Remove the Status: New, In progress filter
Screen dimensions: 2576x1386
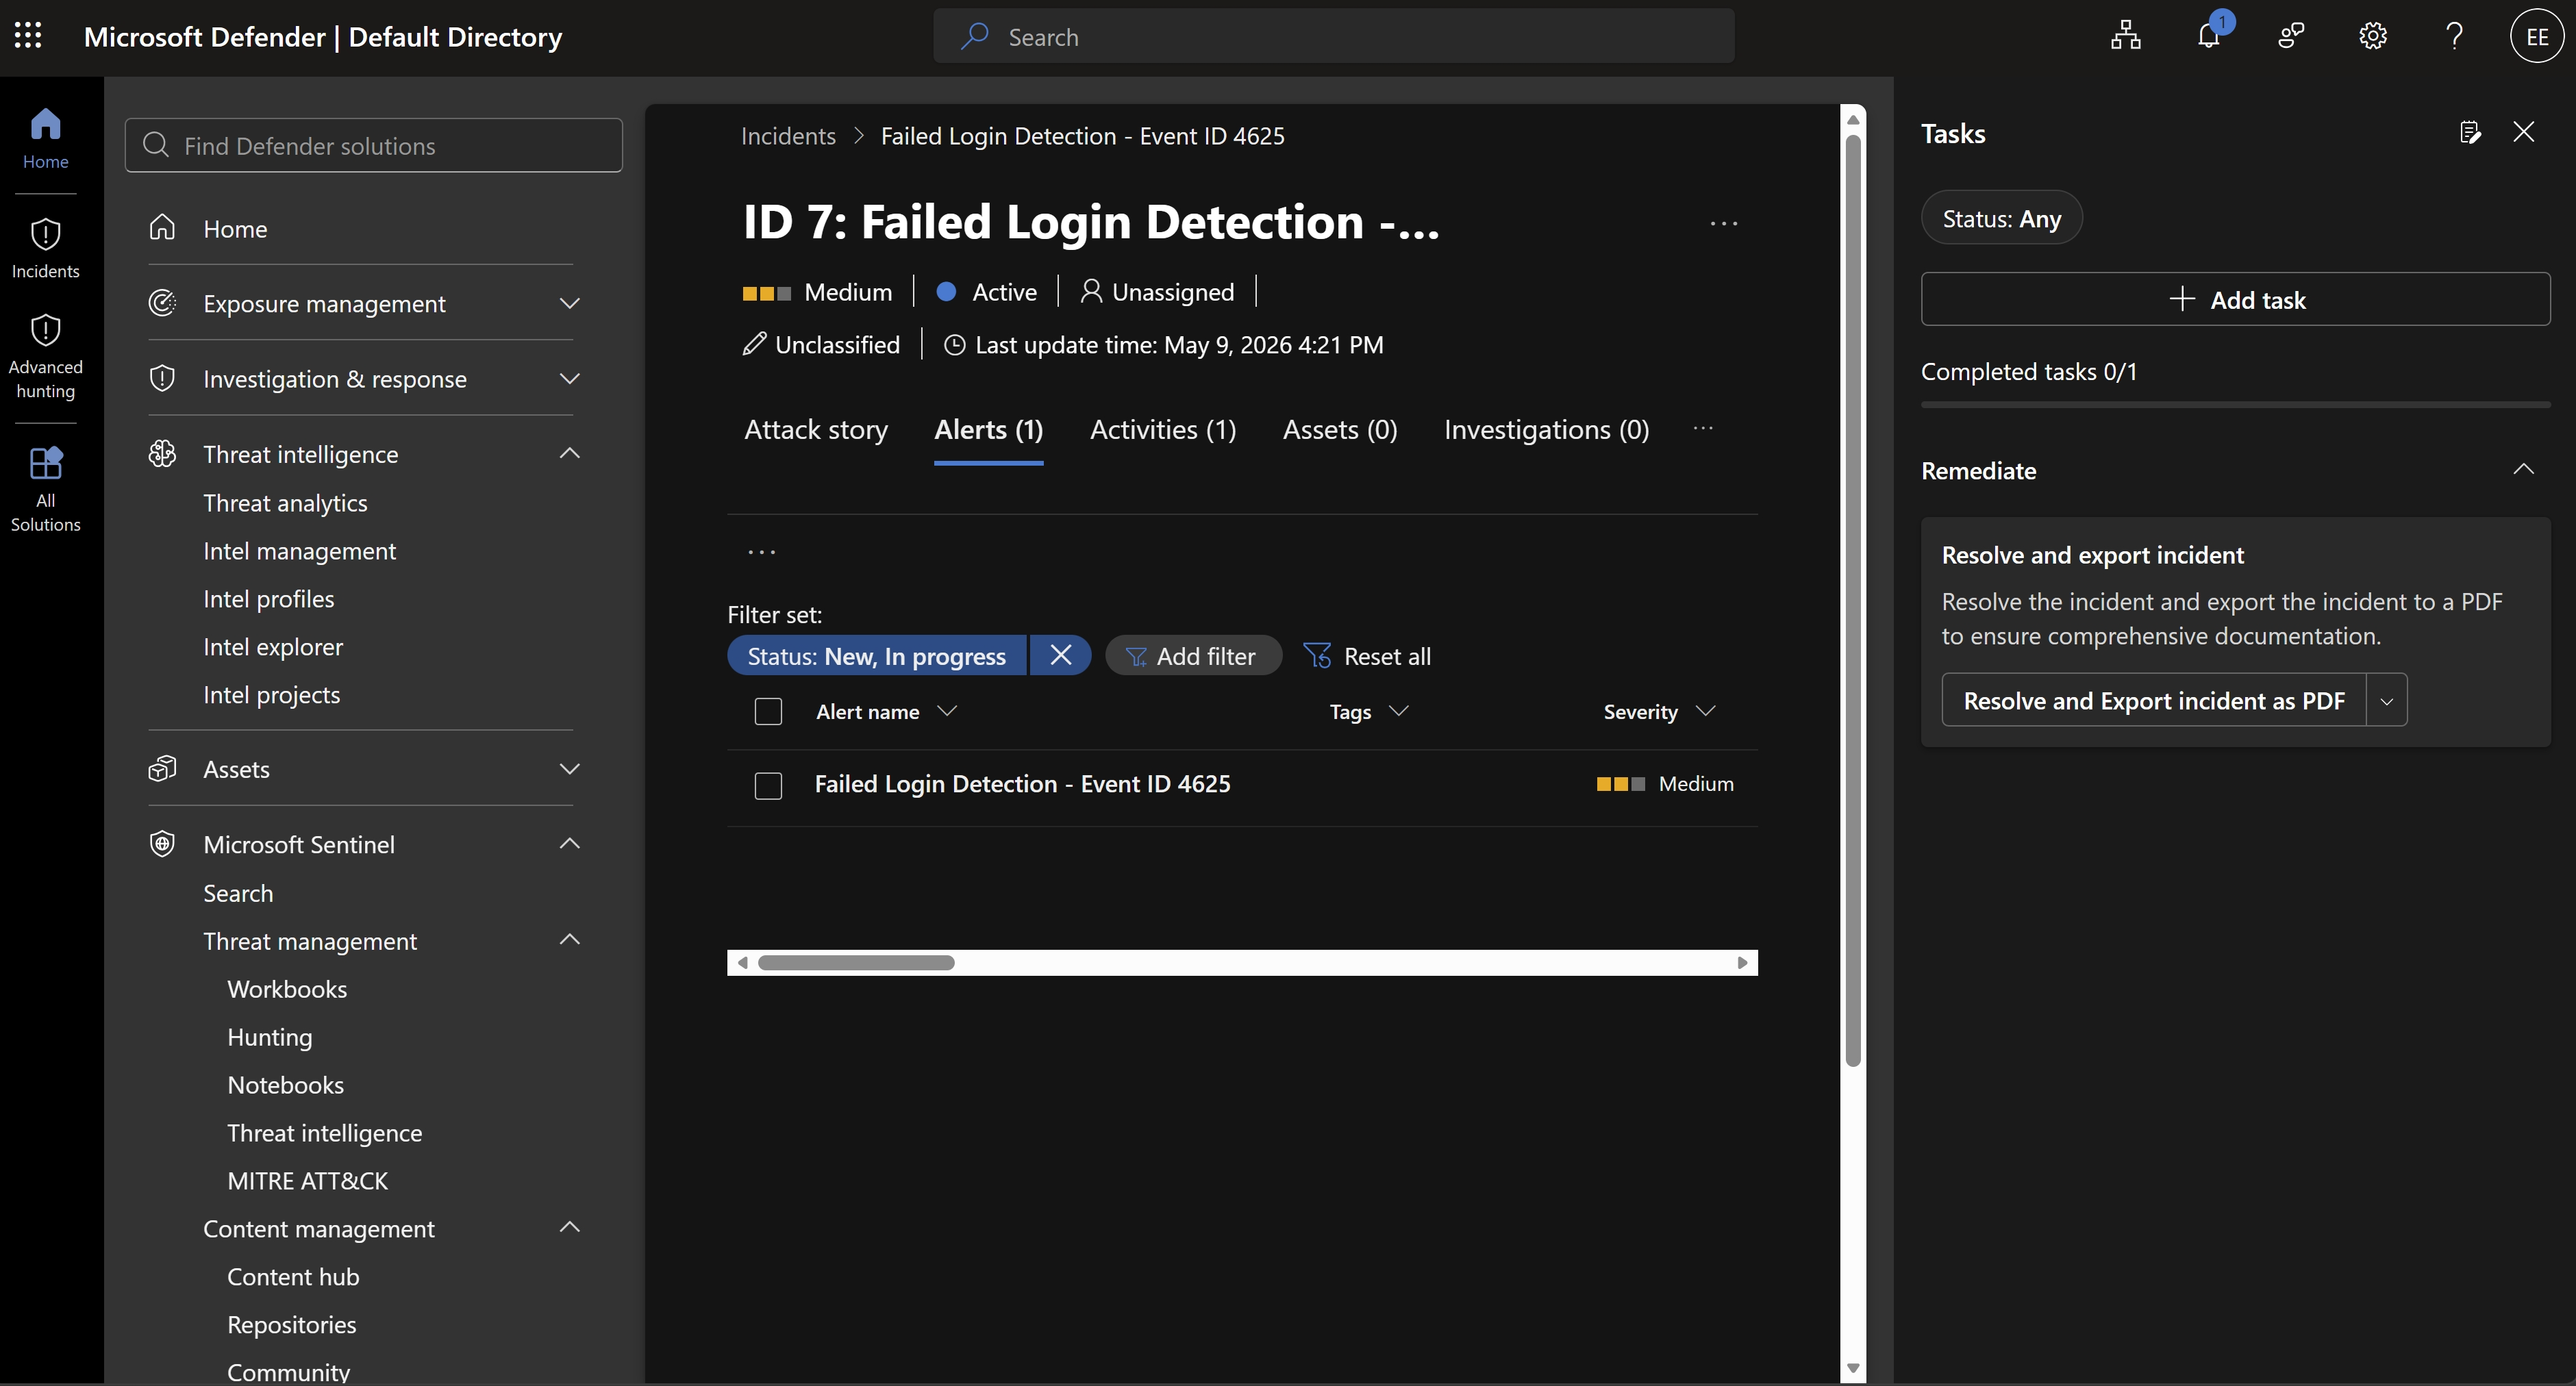pyautogui.click(x=1061, y=655)
